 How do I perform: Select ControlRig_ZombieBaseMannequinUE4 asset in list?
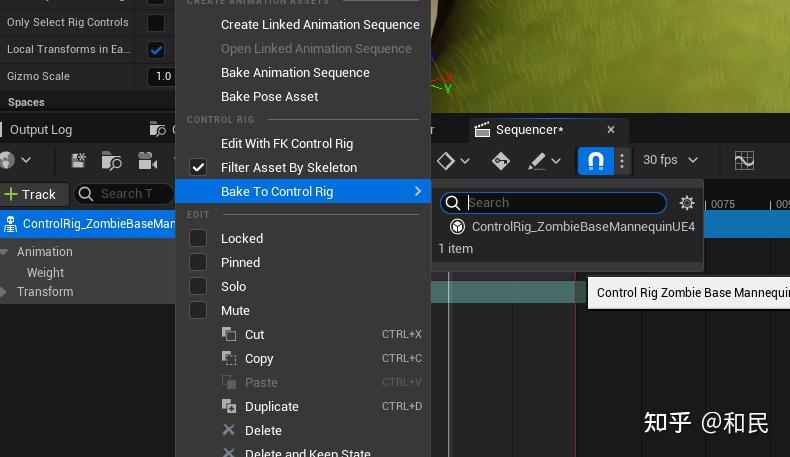point(582,227)
